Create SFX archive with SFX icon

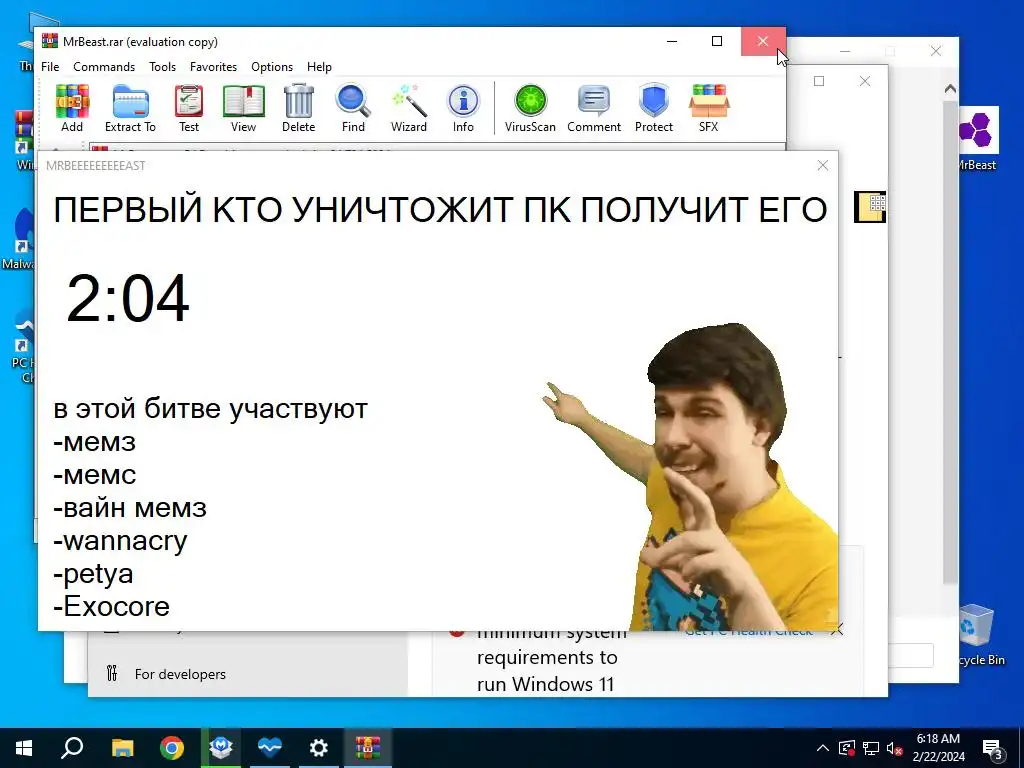709,108
